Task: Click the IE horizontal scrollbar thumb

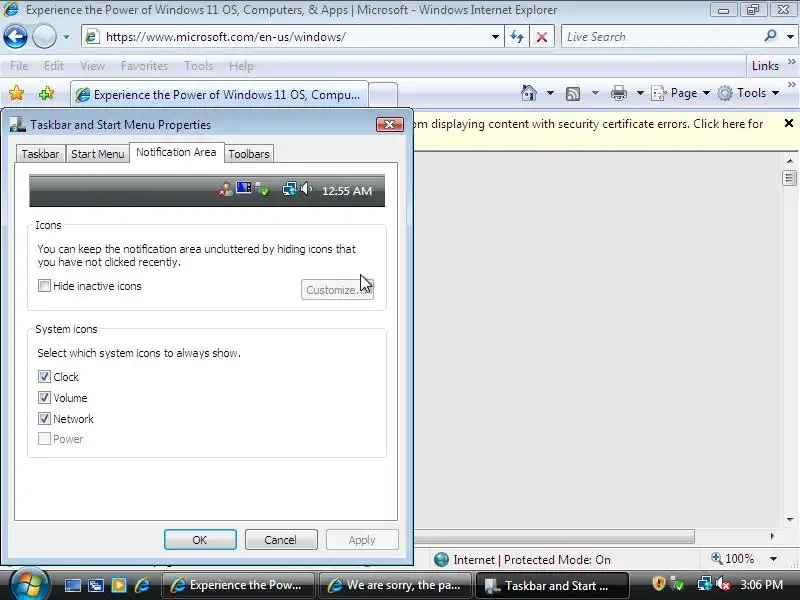Action: (554, 537)
